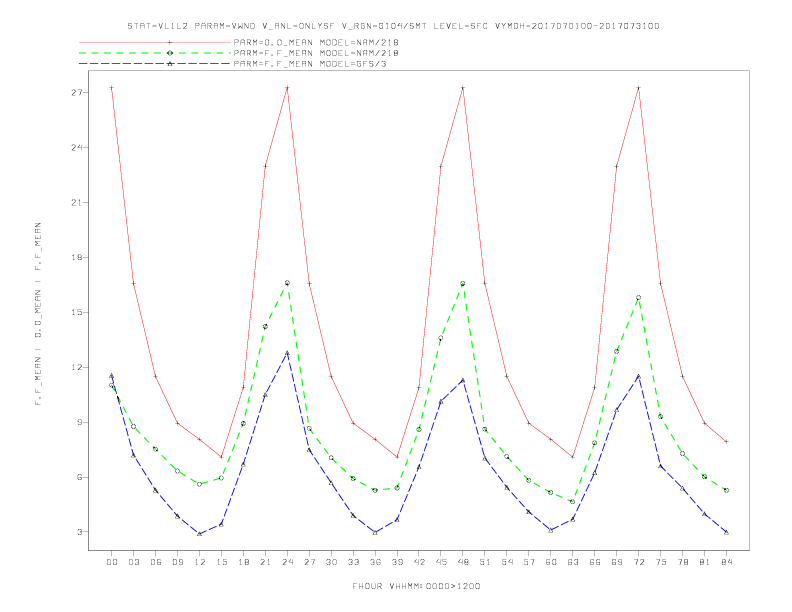Click x-axis tick label 00

(112, 562)
